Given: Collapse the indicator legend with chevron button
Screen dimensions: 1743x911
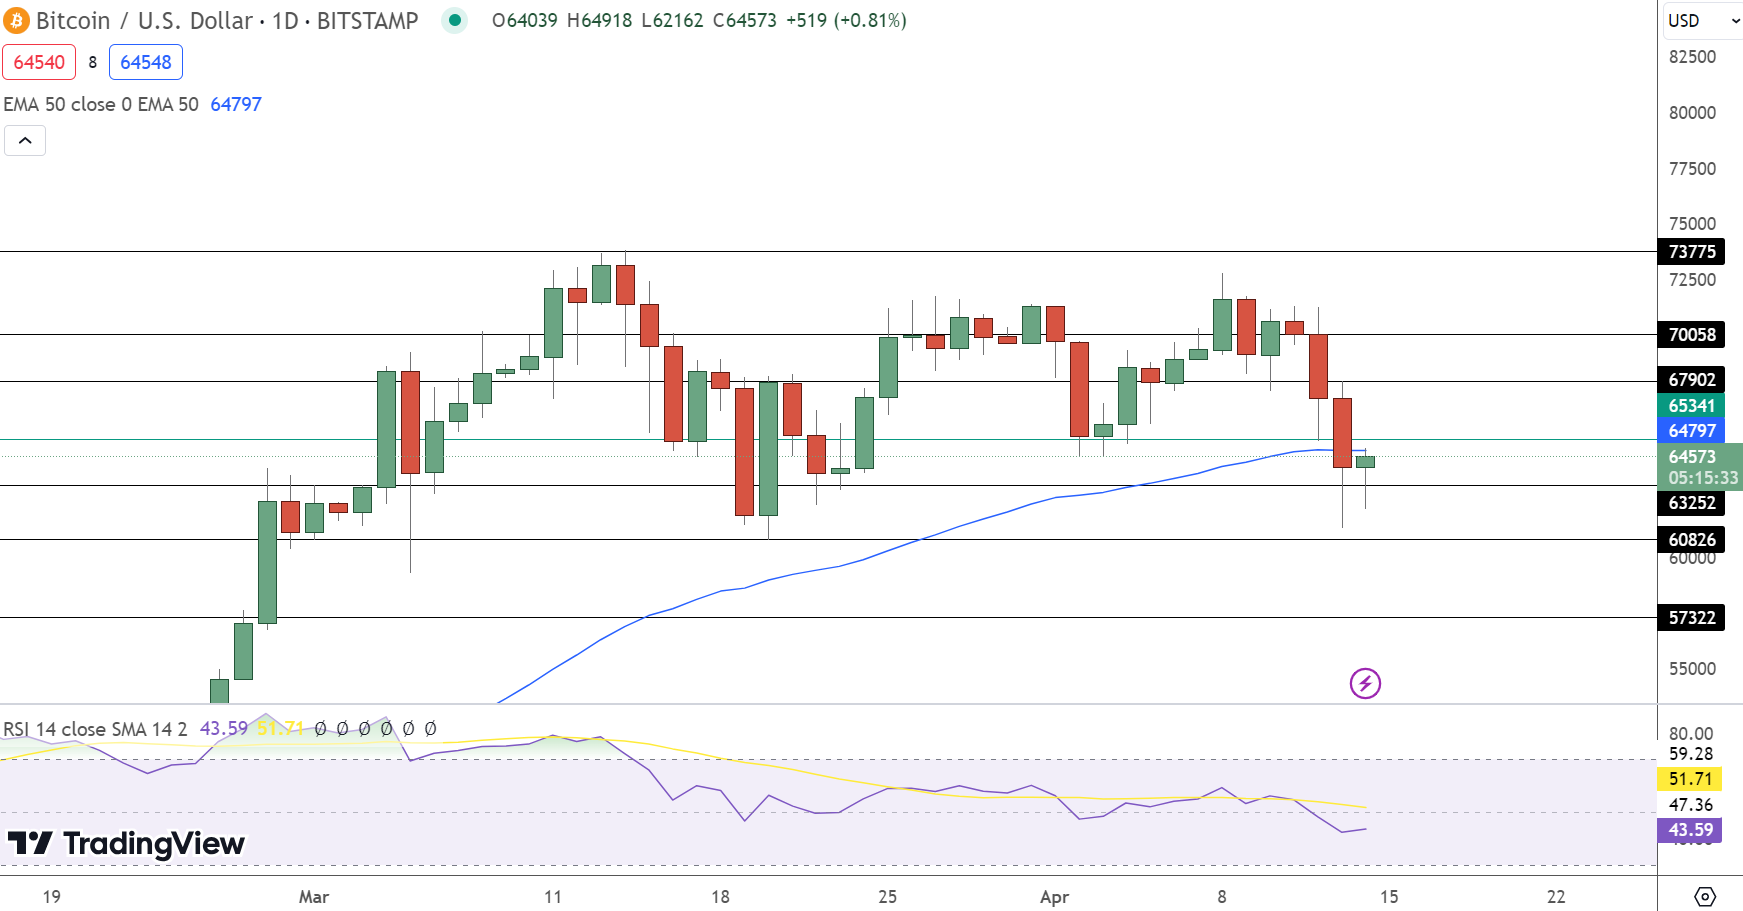Looking at the screenshot, I should (x=25, y=141).
